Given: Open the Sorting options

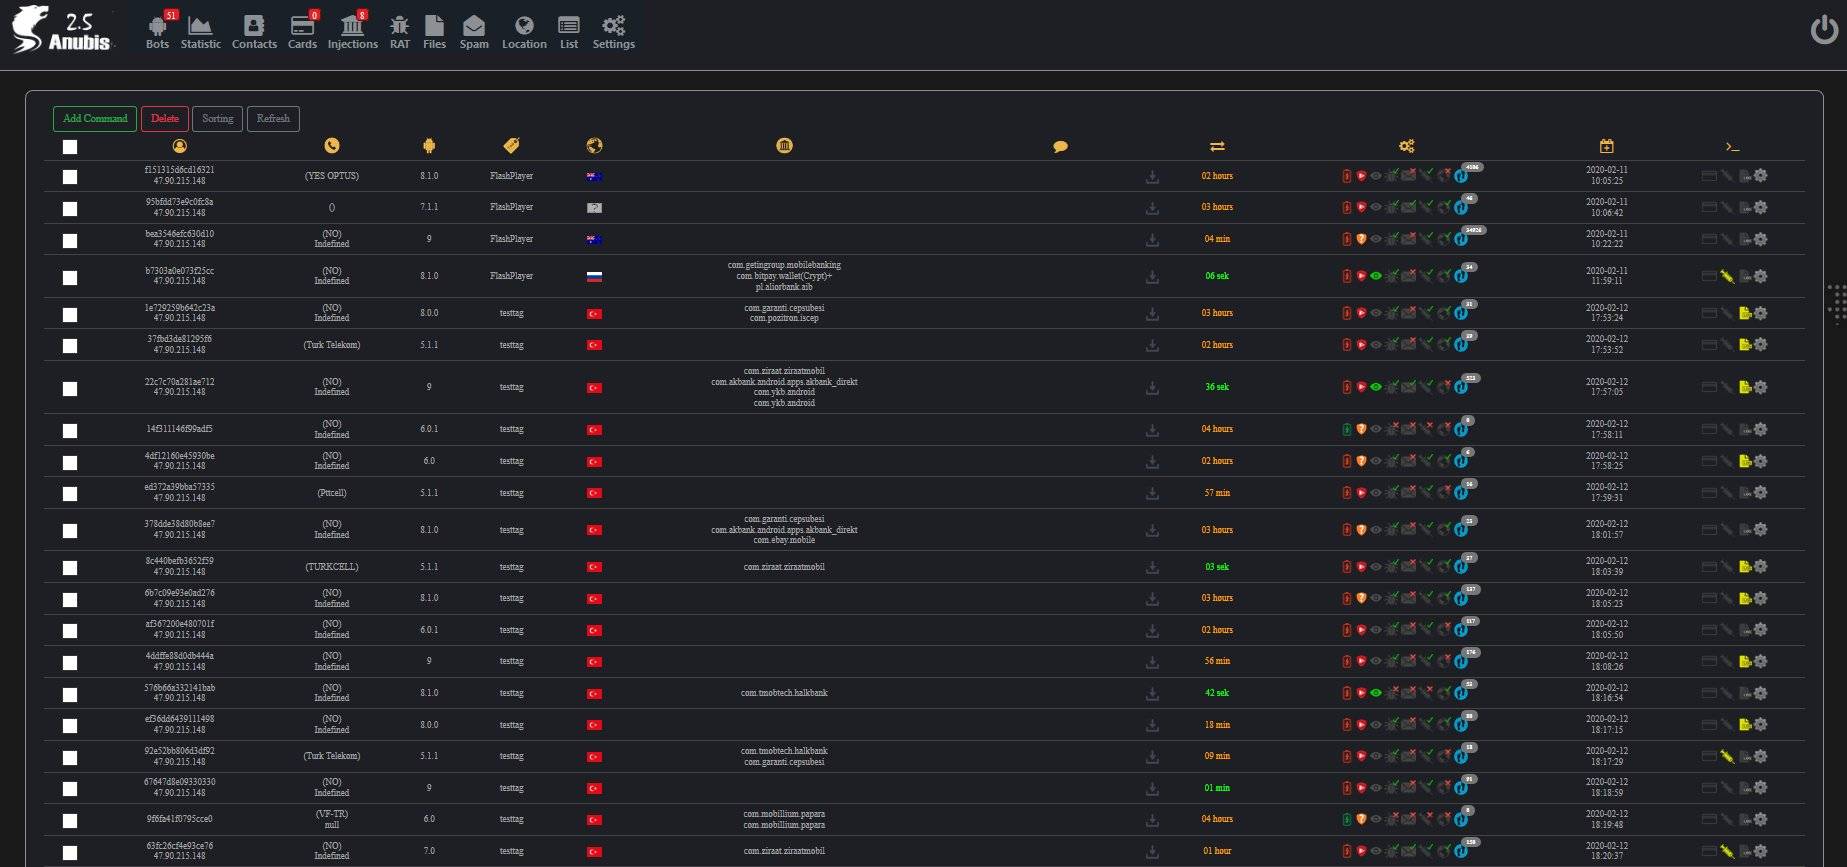Looking at the screenshot, I should tap(217, 119).
